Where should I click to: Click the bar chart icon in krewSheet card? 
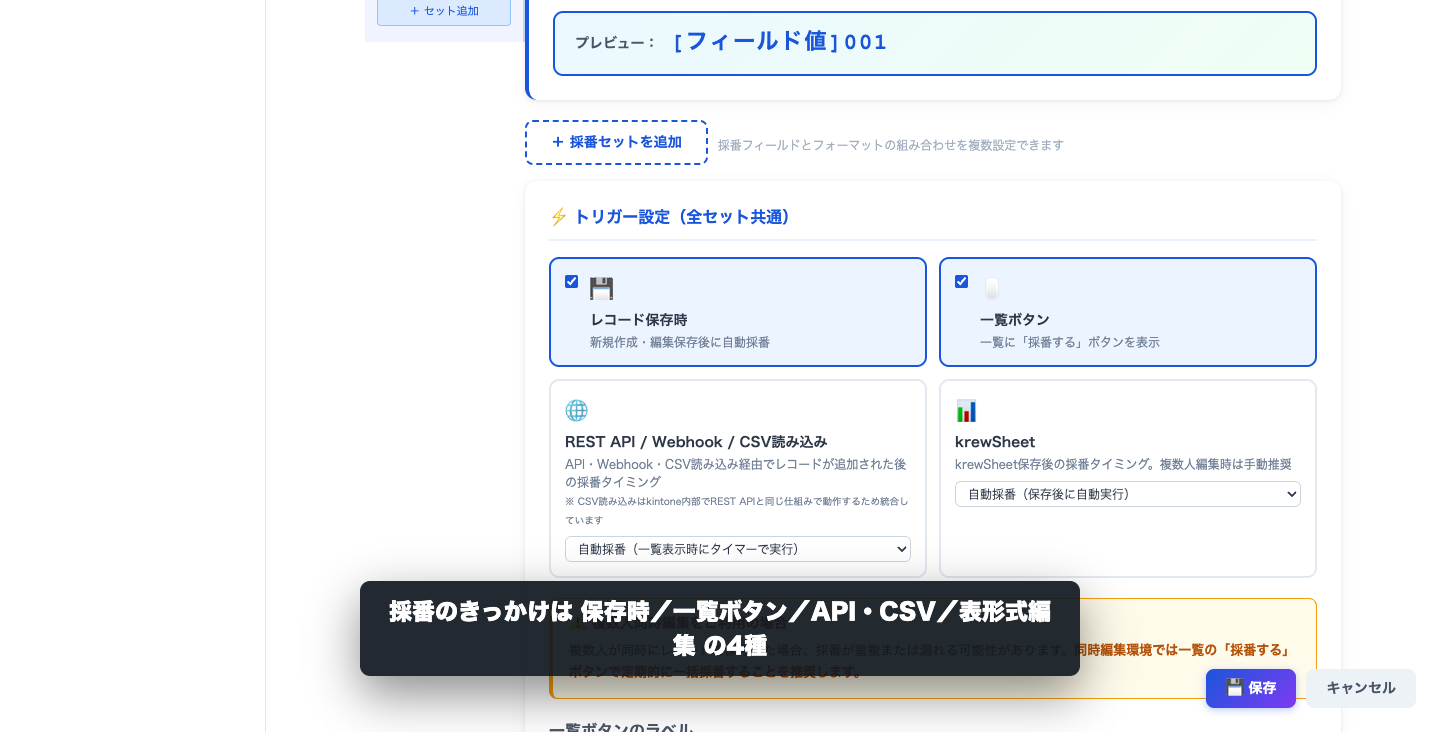967,411
